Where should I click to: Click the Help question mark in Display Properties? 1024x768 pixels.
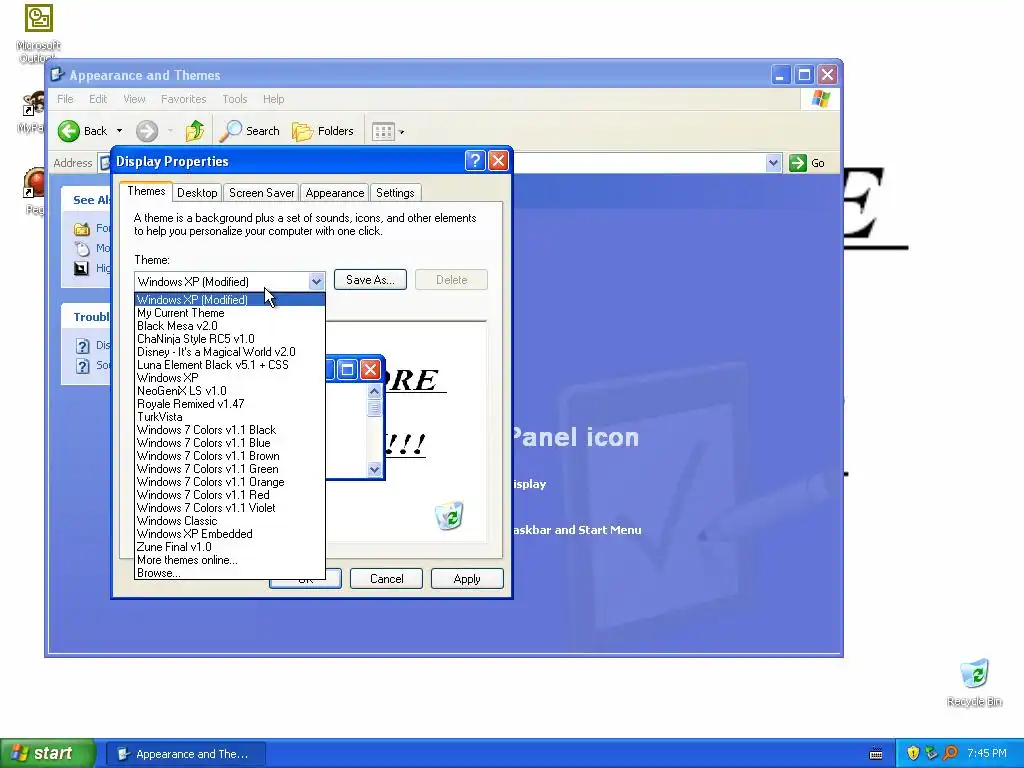click(x=475, y=161)
